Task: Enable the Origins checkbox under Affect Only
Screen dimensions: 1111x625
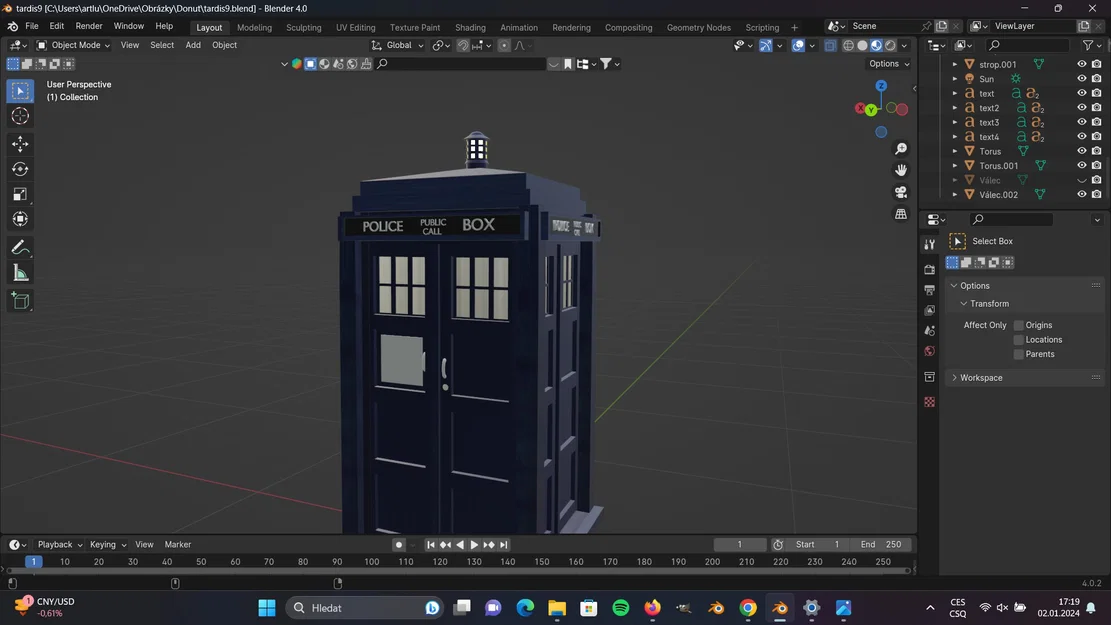Action: pyautogui.click(x=1019, y=325)
